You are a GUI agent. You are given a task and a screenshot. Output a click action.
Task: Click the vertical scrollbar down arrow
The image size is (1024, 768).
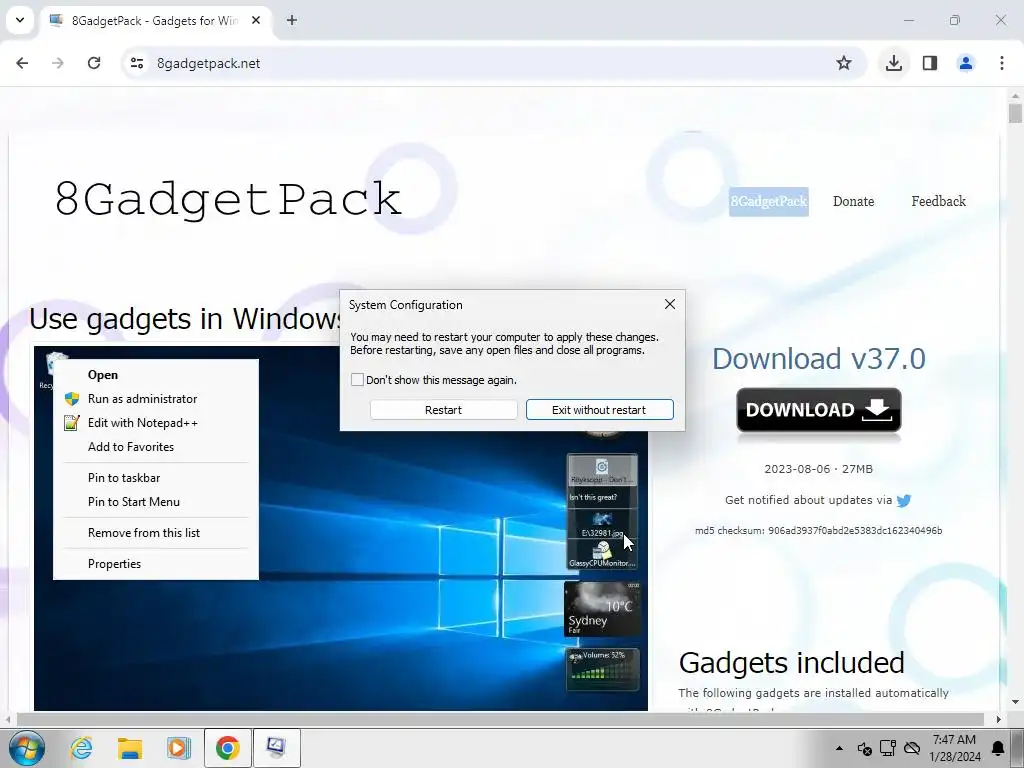tap(1015, 703)
